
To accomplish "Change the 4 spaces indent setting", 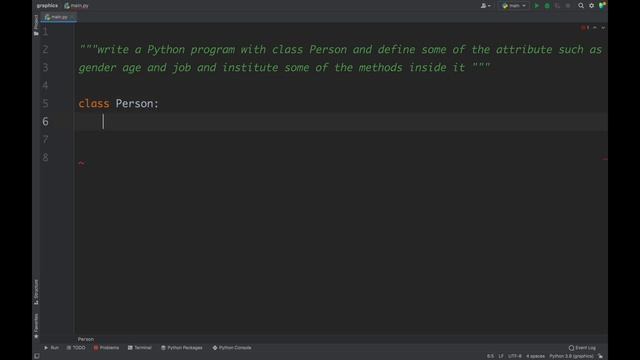I will coord(535,356).
